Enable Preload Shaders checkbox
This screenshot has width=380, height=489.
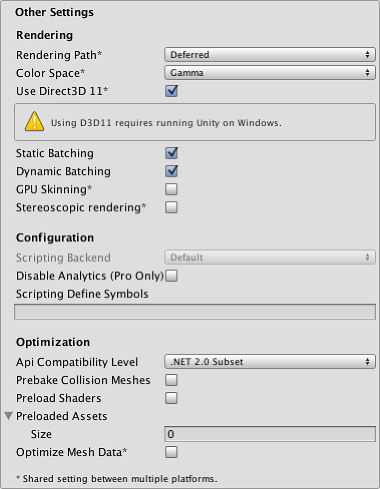(171, 398)
